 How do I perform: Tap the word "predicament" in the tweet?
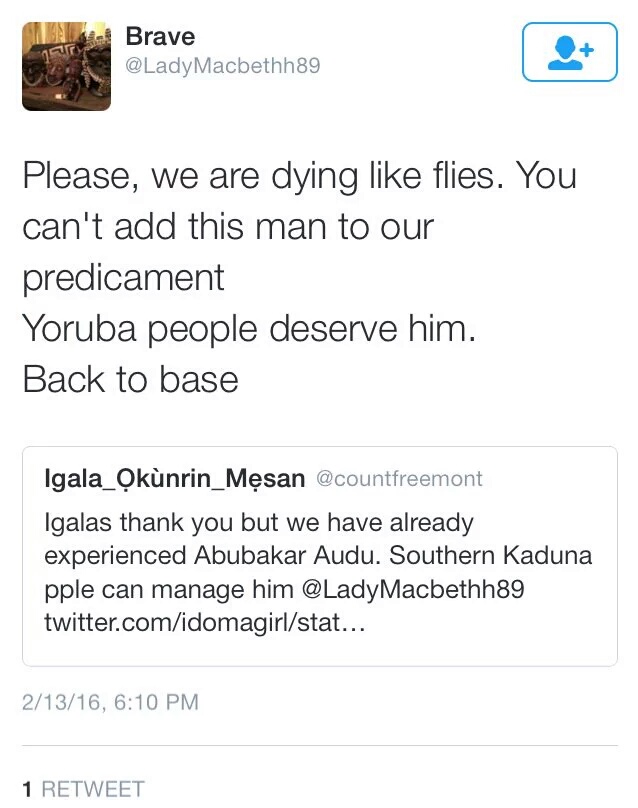(123, 278)
